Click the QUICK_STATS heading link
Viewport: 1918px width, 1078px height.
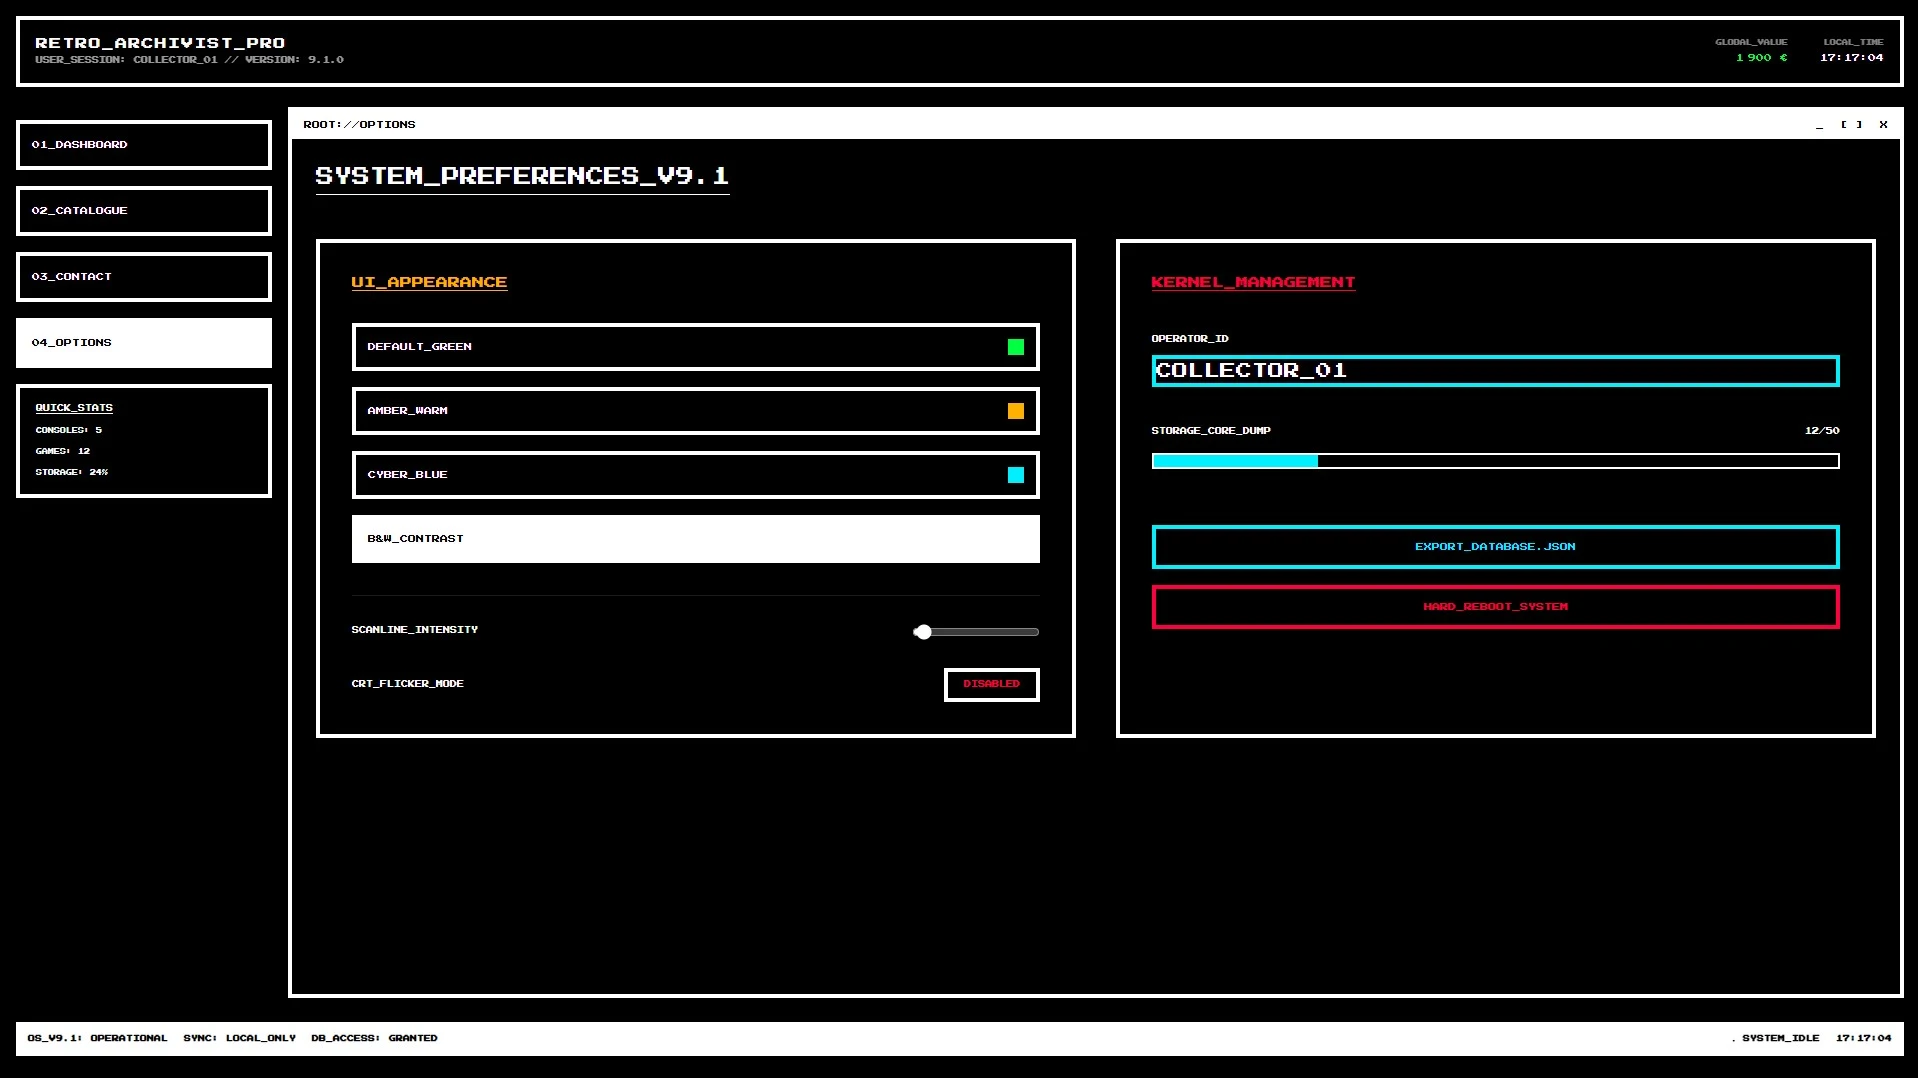pyautogui.click(x=74, y=407)
